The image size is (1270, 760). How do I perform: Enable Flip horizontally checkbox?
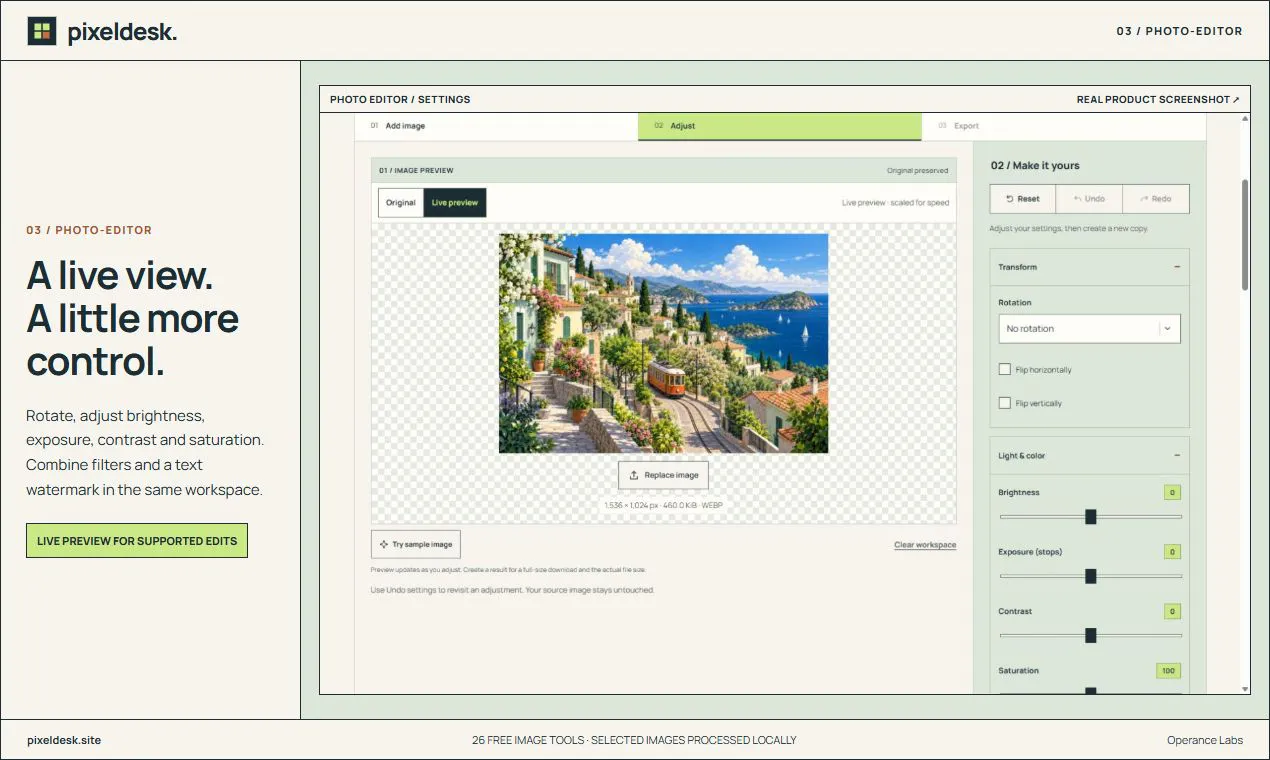point(1005,369)
